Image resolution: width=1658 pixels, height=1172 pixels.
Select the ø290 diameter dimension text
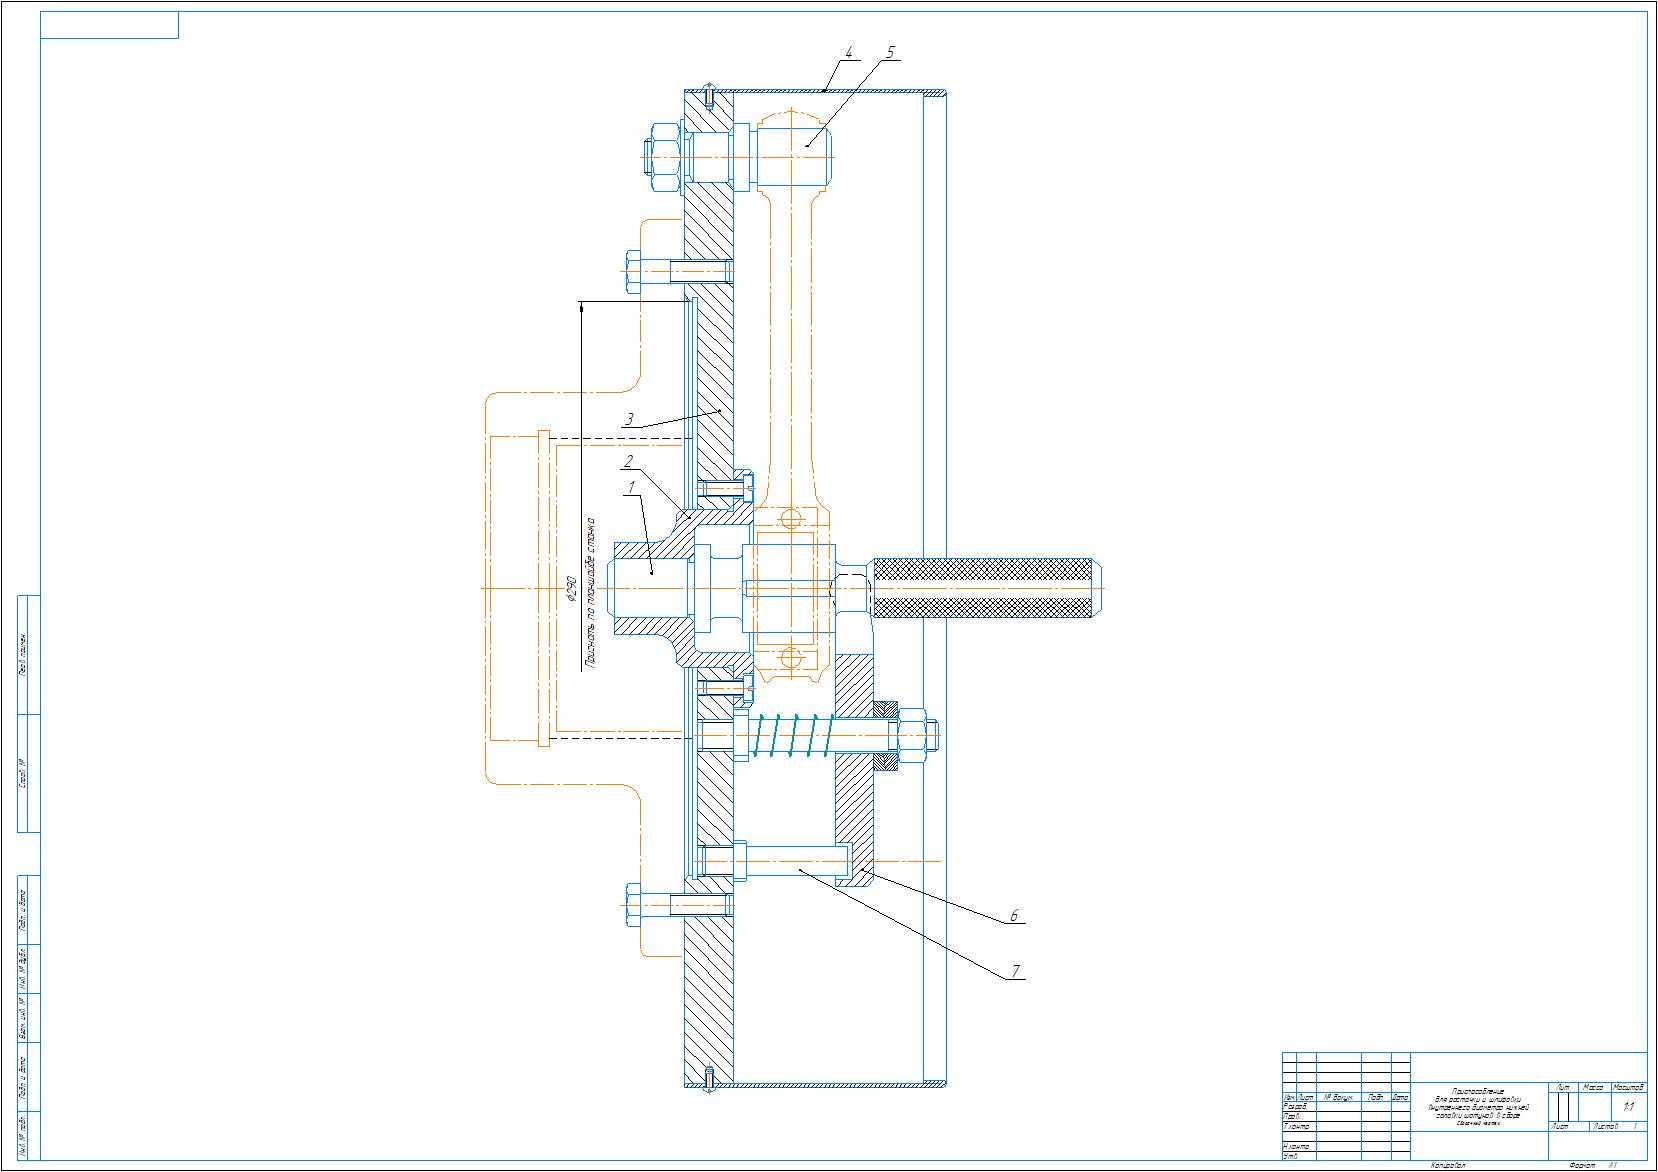[x=572, y=591]
